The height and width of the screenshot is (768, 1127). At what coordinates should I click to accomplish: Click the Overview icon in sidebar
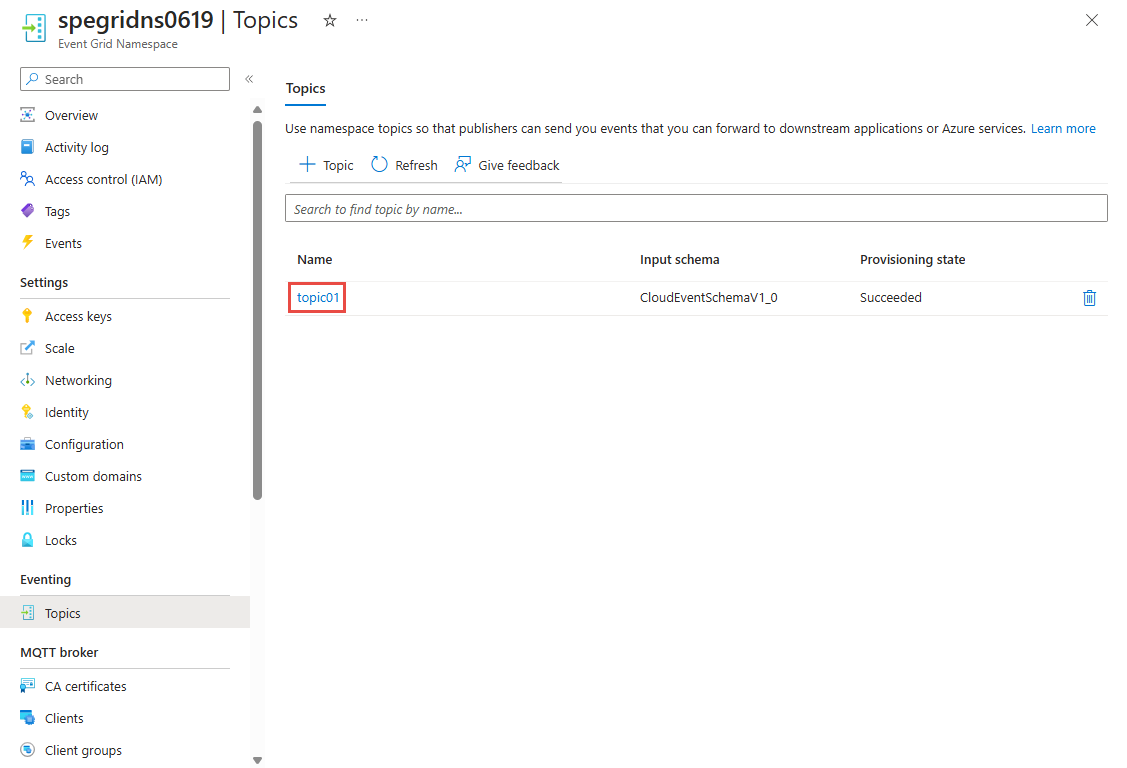click(27, 115)
